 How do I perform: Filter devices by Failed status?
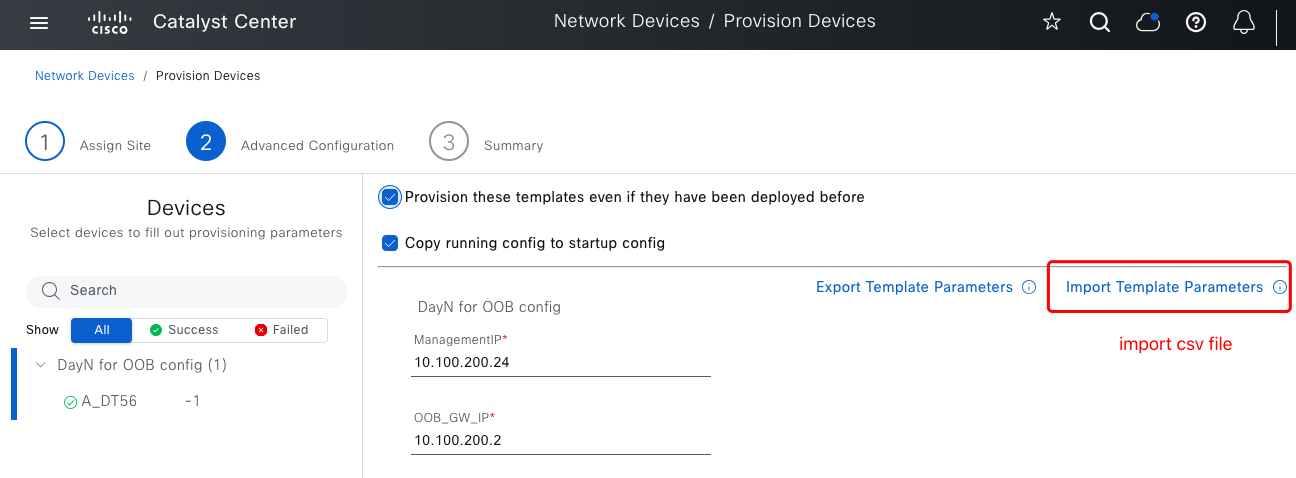tap(281, 330)
